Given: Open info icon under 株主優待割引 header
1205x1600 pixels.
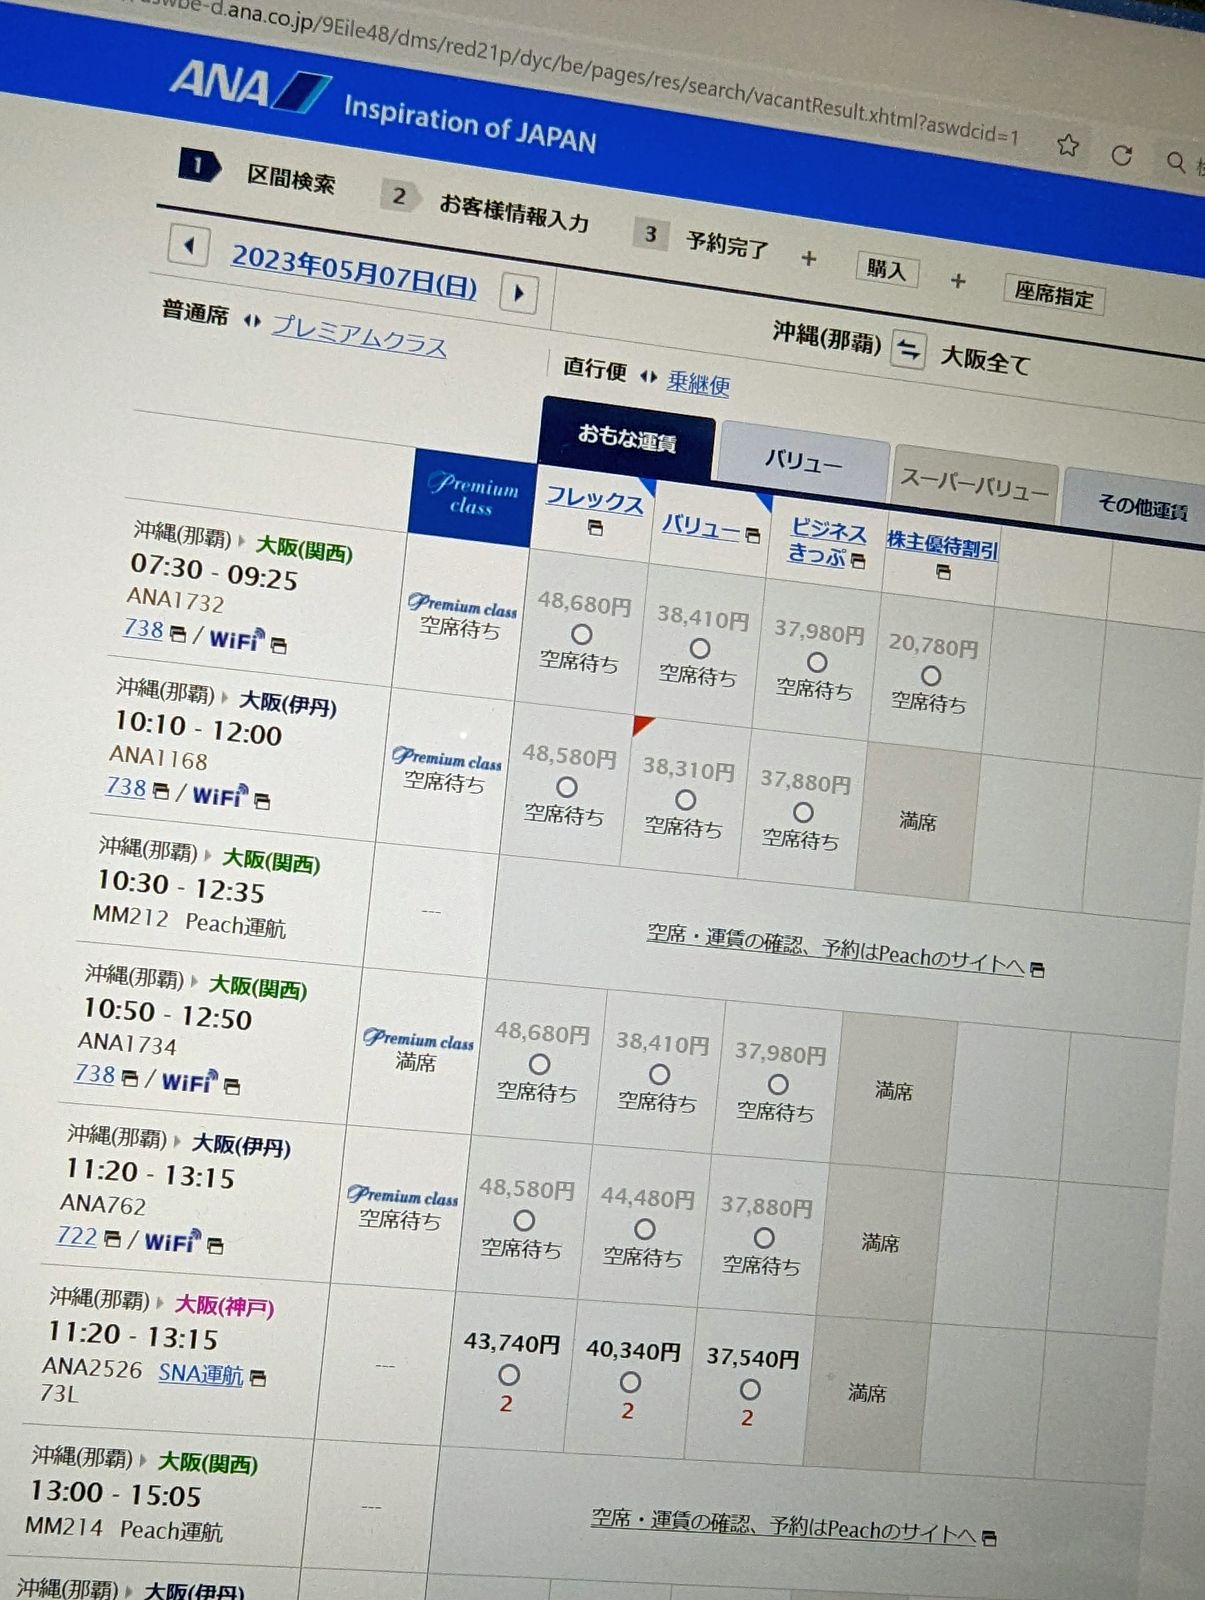Looking at the screenshot, I should (x=942, y=572).
